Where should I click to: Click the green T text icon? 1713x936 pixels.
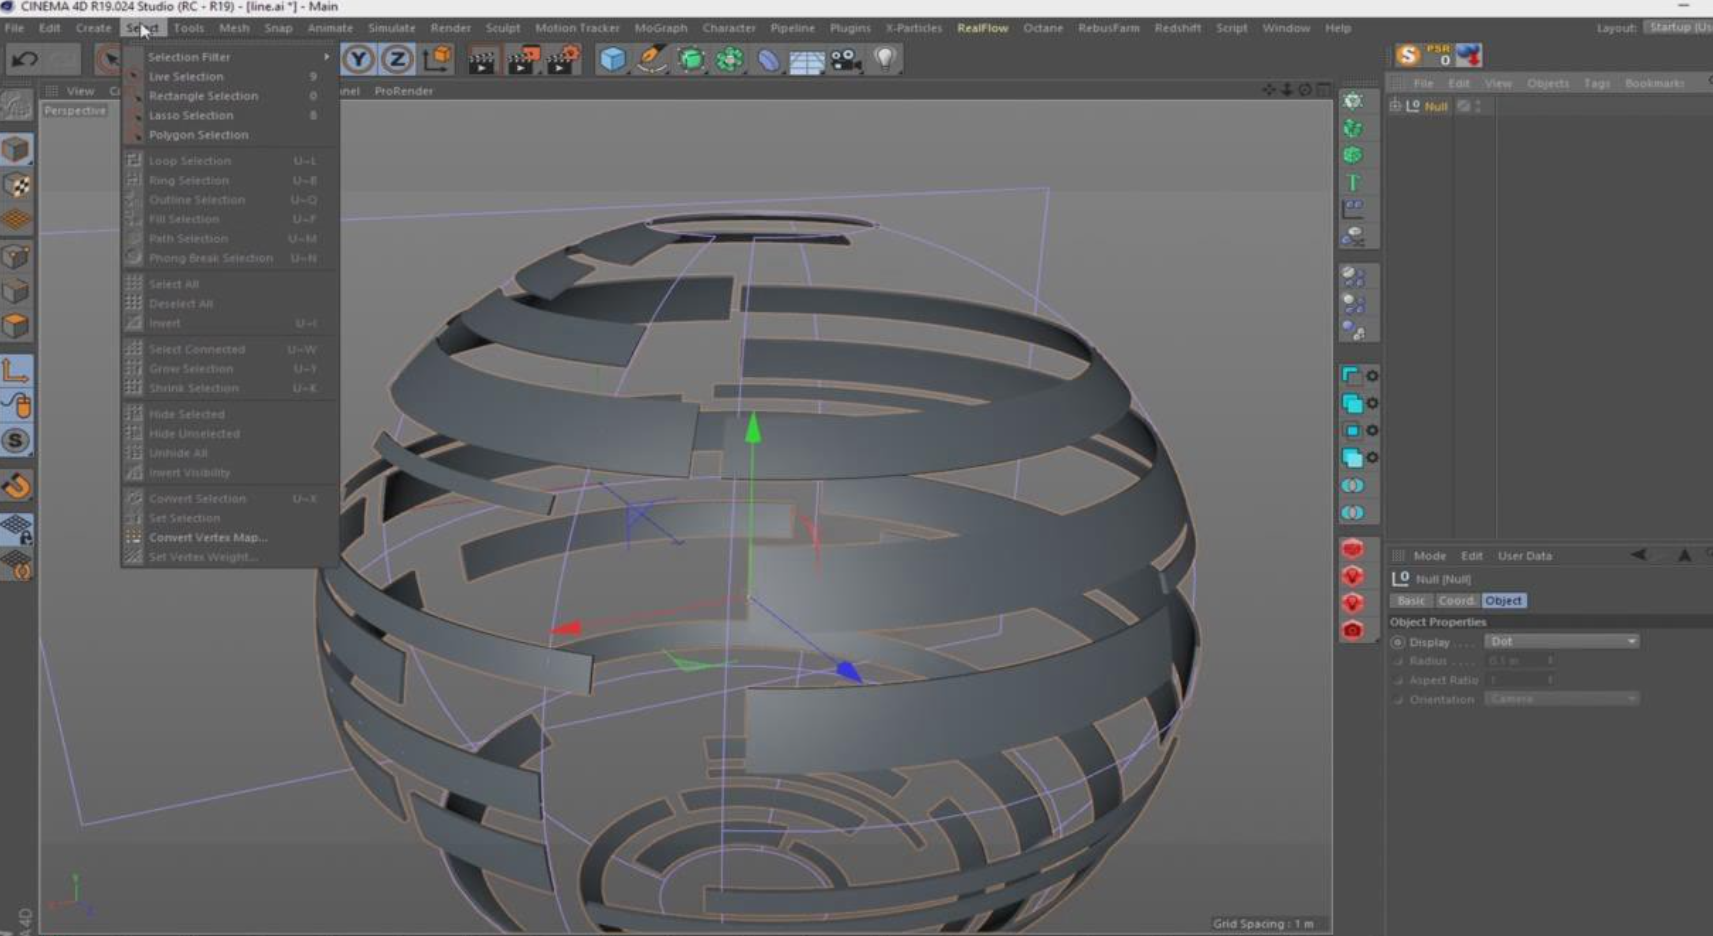[1353, 182]
